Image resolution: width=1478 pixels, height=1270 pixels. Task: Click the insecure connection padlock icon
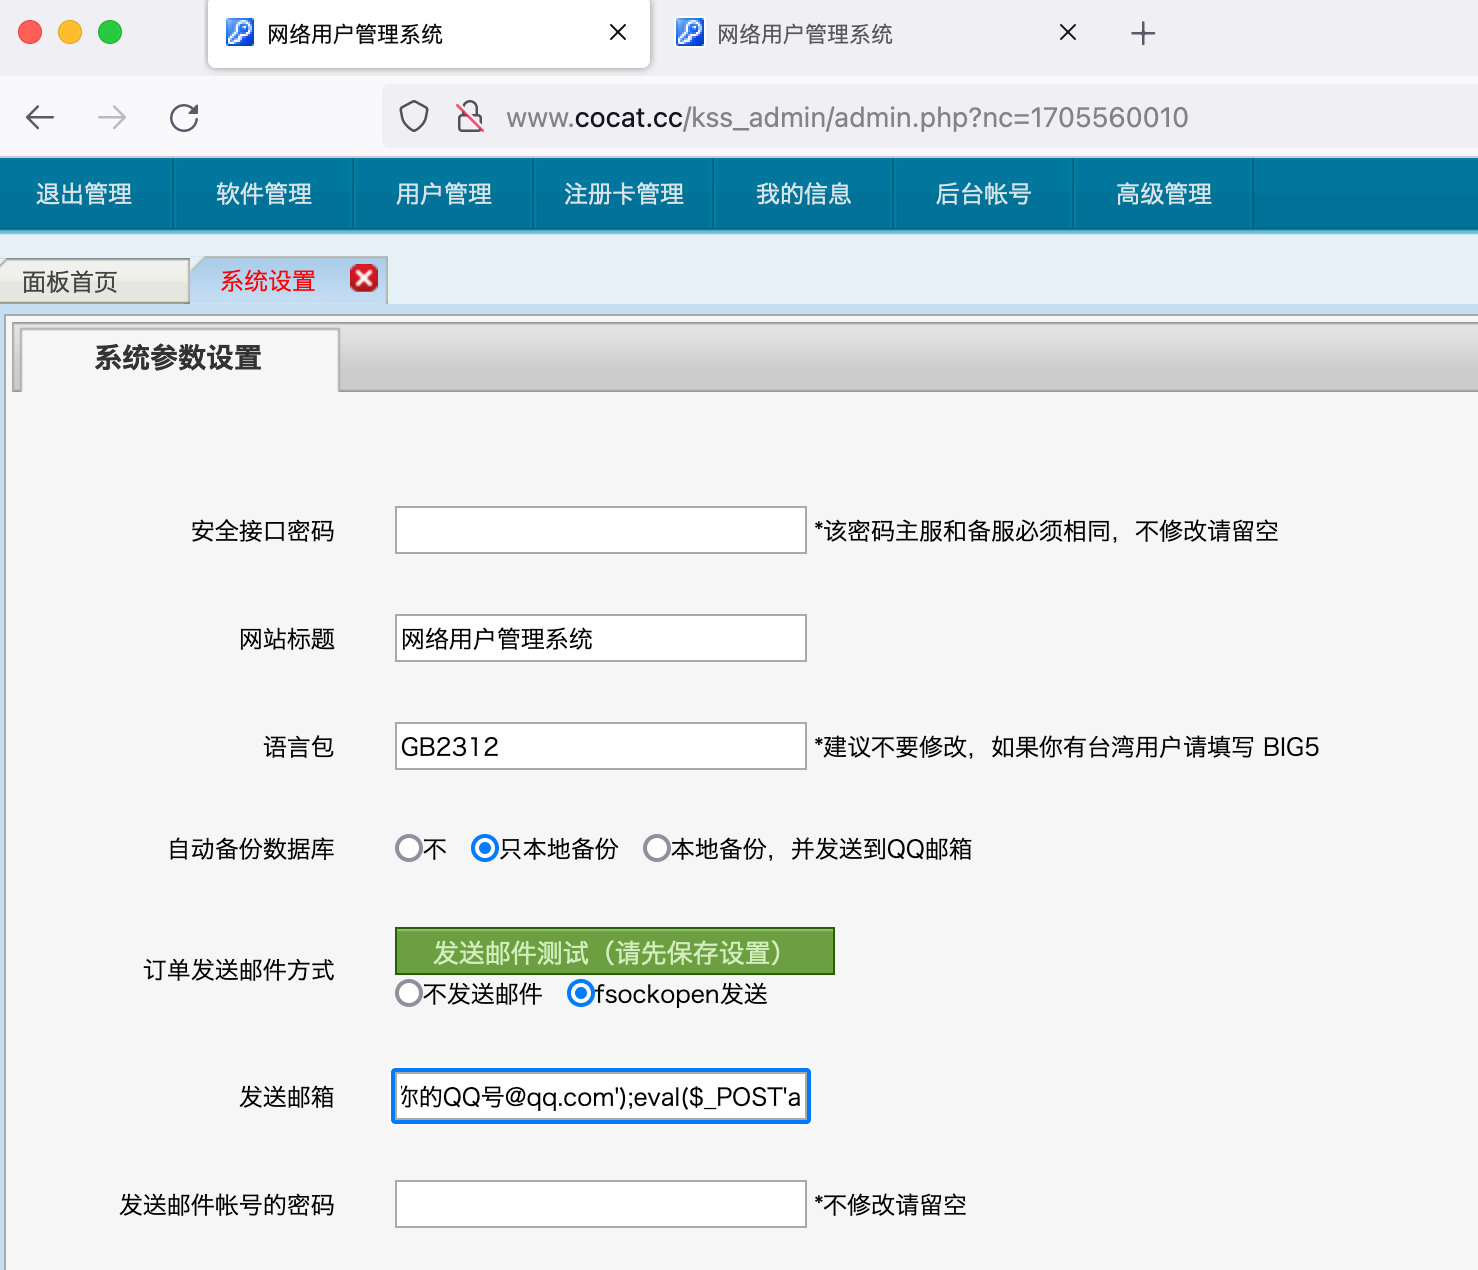pos(469,117)
